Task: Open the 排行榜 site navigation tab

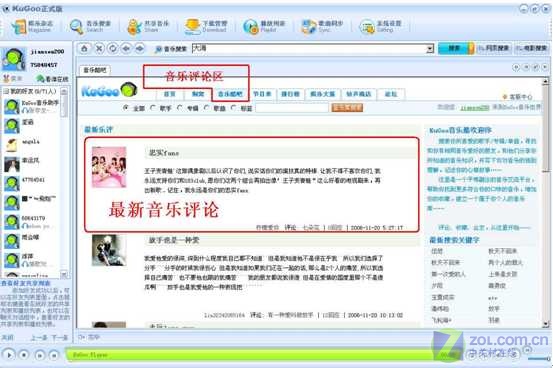Action: 290,94
